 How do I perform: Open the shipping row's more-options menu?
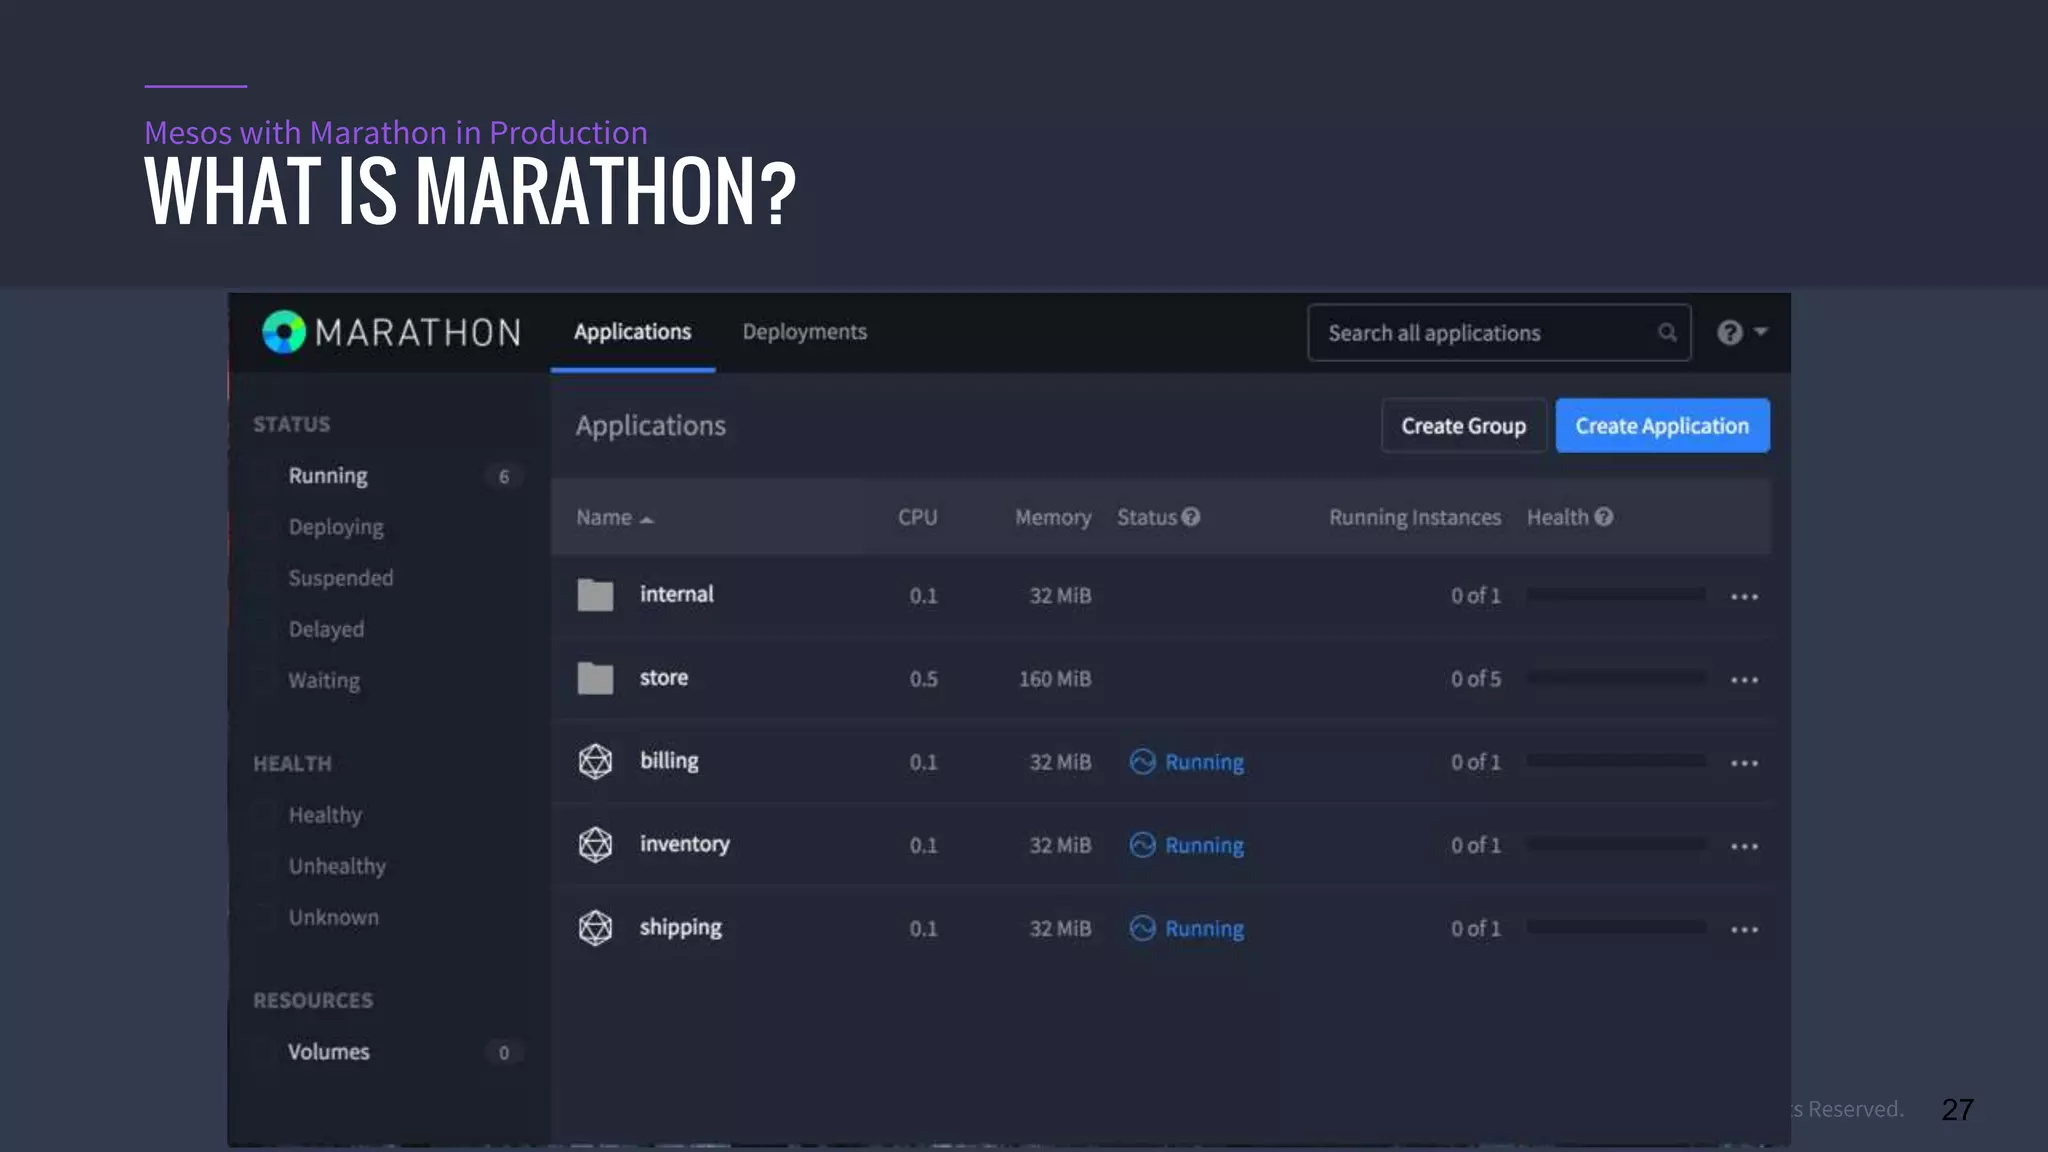(x=1744, y=930)
